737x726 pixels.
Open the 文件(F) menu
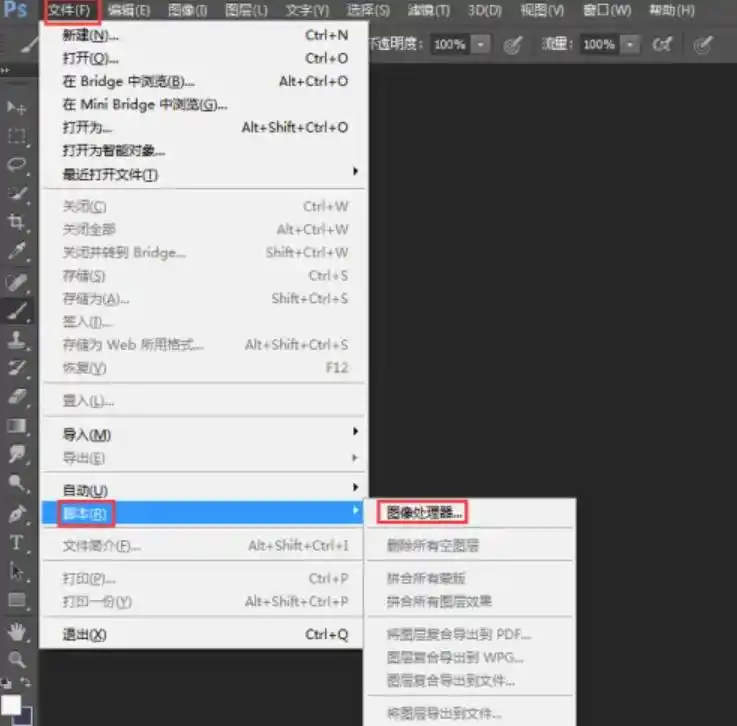(70, 10)
